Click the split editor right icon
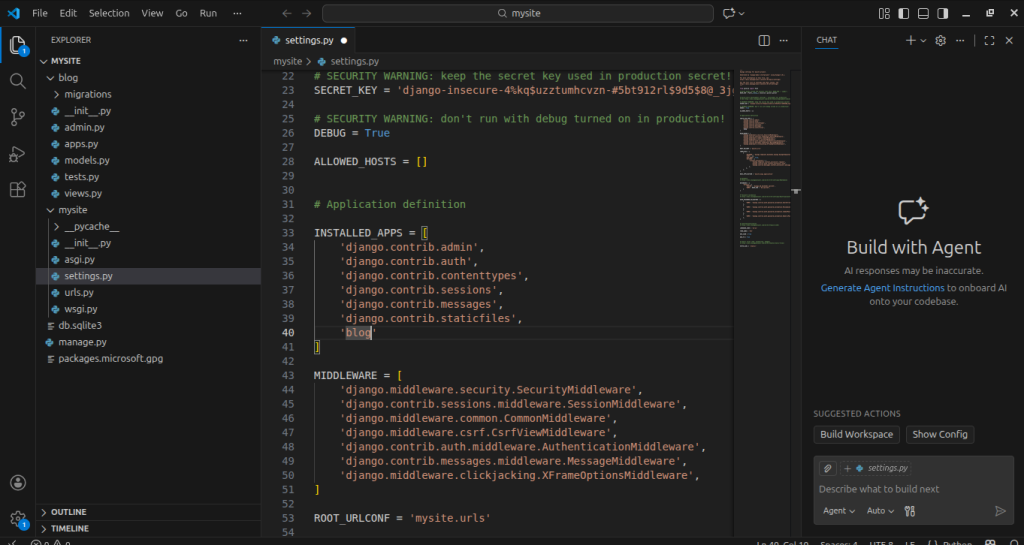The image size is (1024, 545). [764, 40]
